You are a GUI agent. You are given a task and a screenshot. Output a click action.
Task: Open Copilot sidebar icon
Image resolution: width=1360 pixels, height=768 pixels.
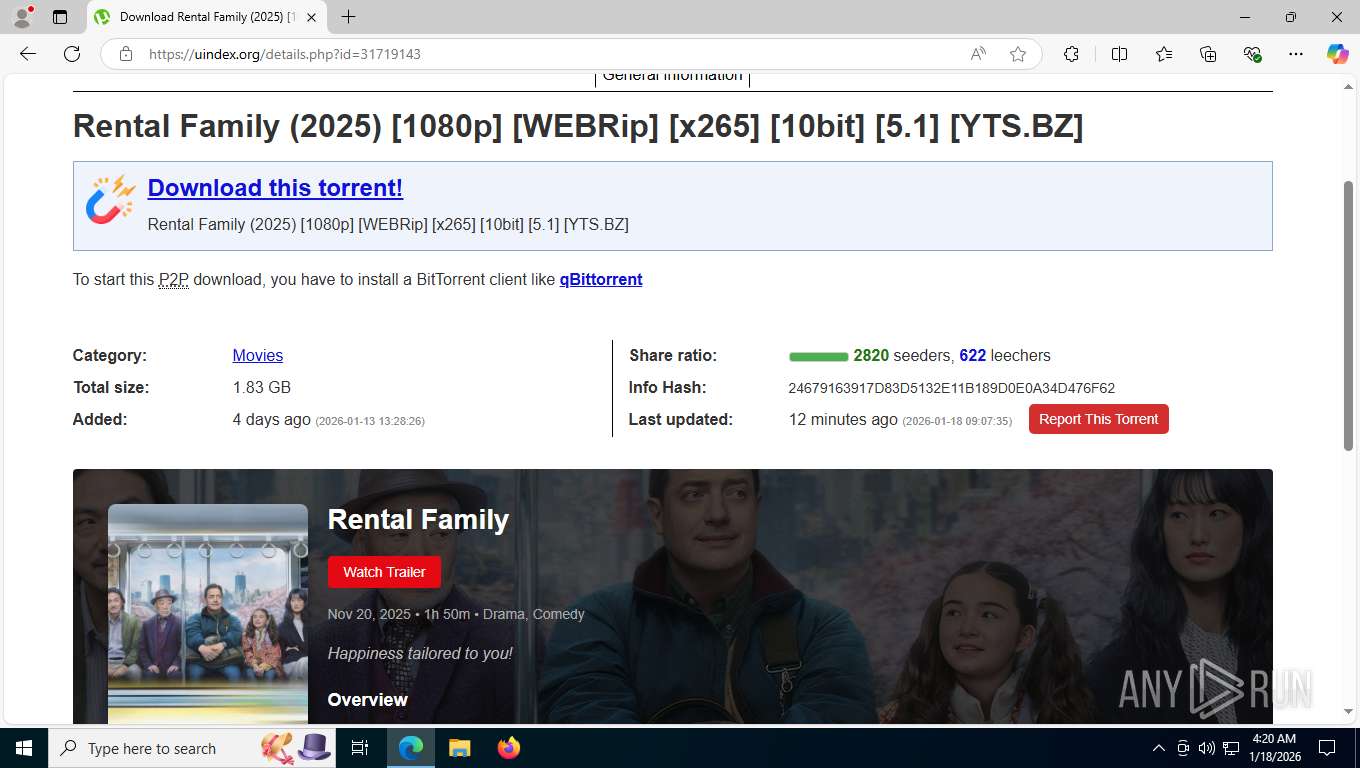1337,54
